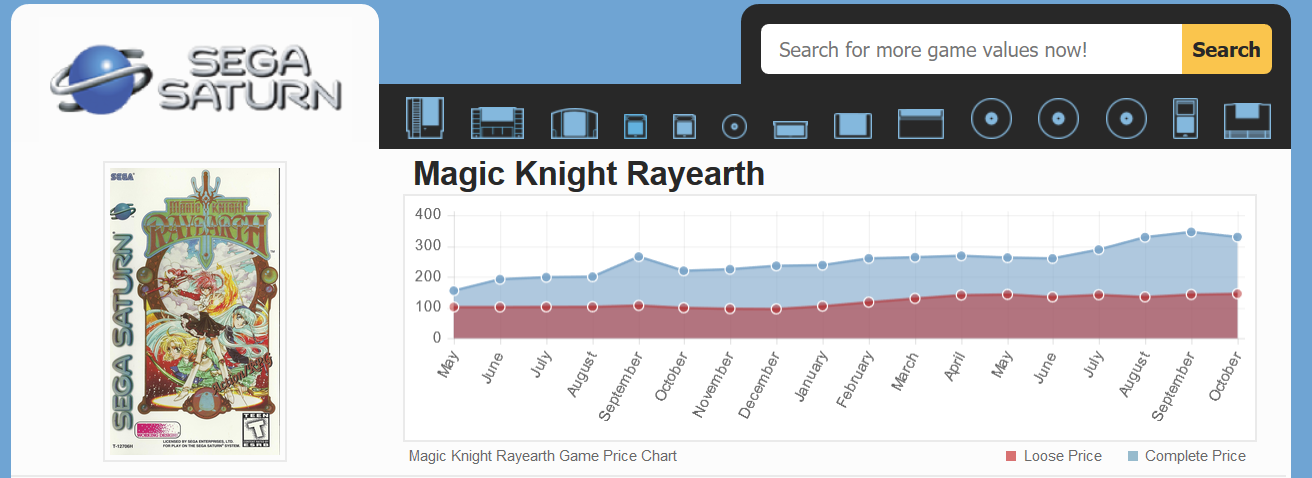The image size is (1312, 478).
Task: Choose the wide cartridge icon beside the discs
Action: 920,123
